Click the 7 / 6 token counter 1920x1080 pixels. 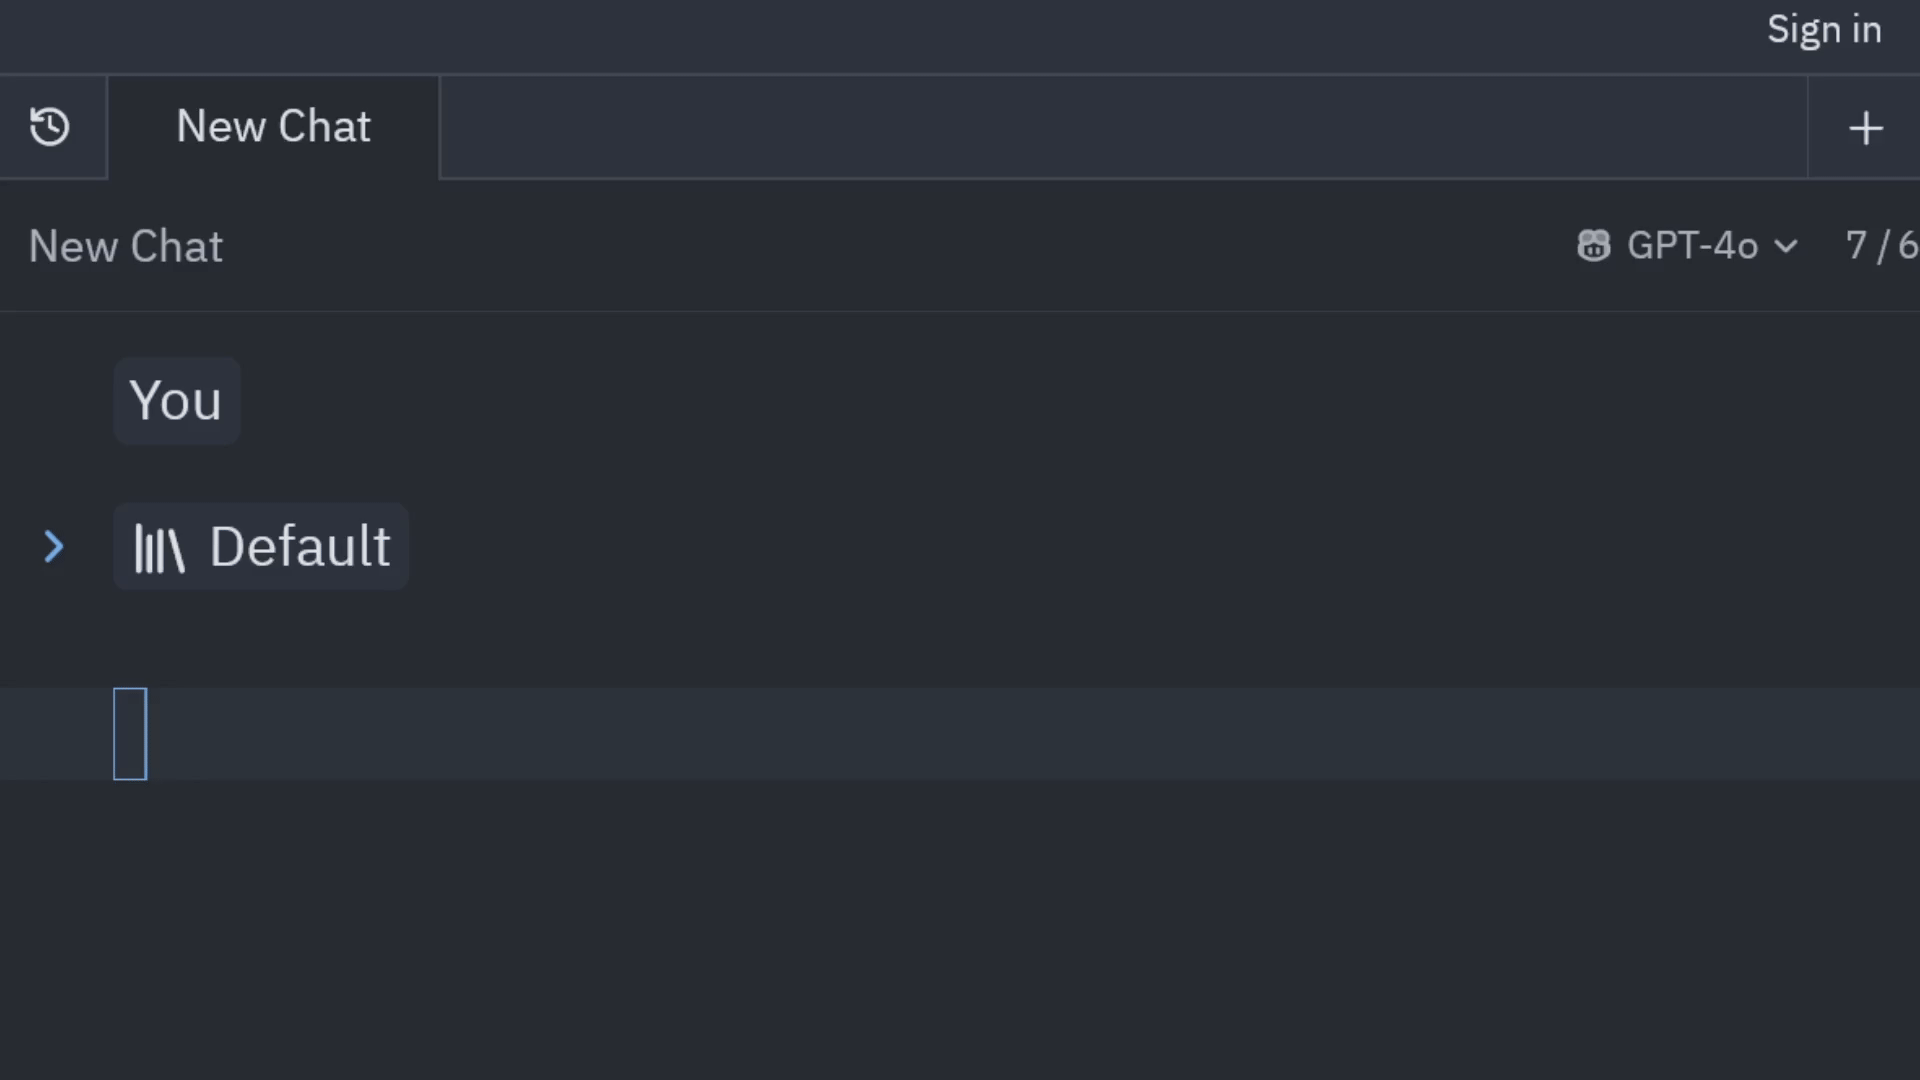tap(1880, 246)
